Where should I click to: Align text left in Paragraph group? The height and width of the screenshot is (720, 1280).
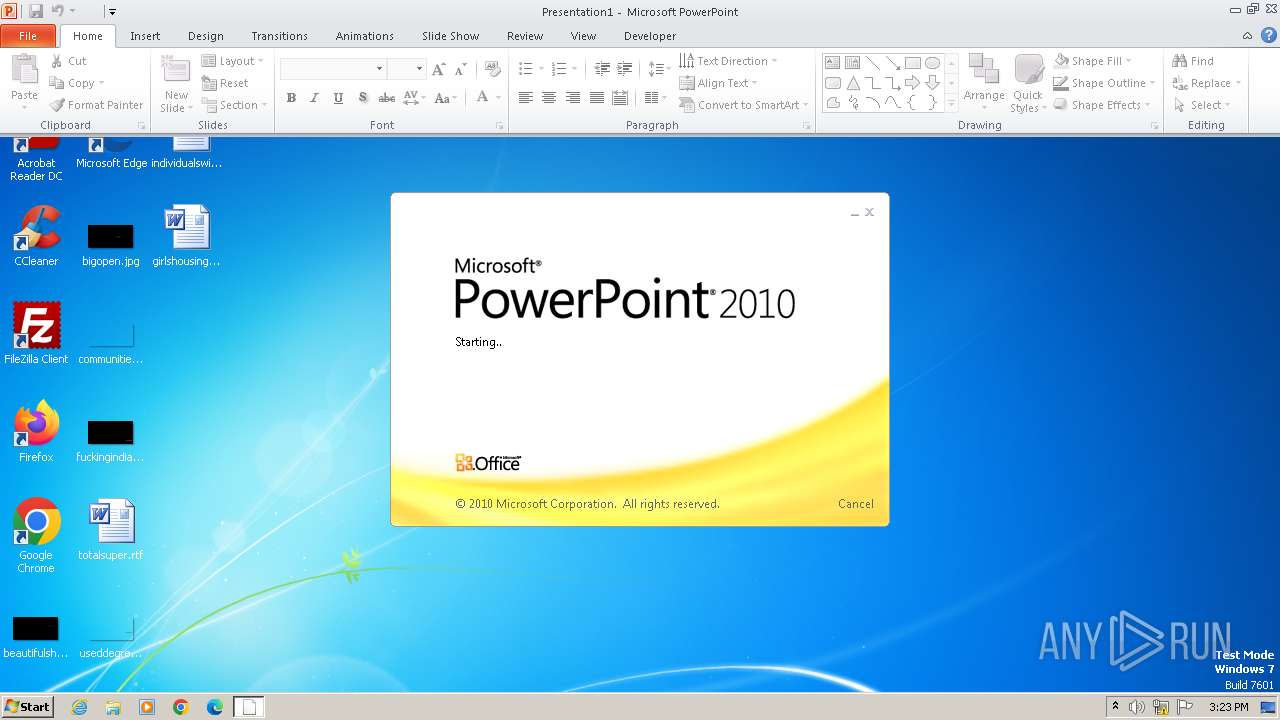click(525, 98)
